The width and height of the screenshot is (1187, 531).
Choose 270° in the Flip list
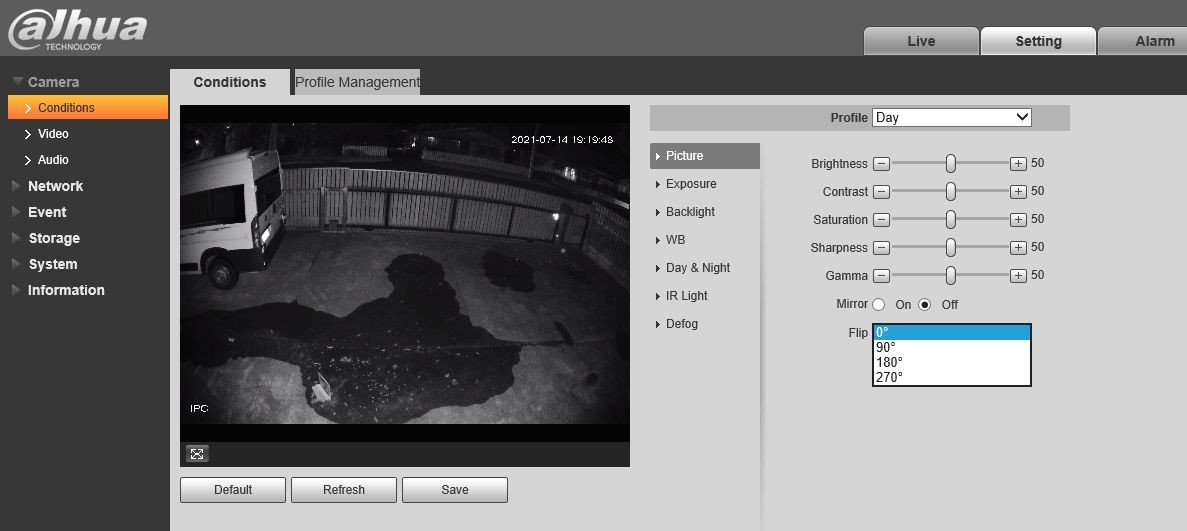pyautogui.click(x=952, y=377)
